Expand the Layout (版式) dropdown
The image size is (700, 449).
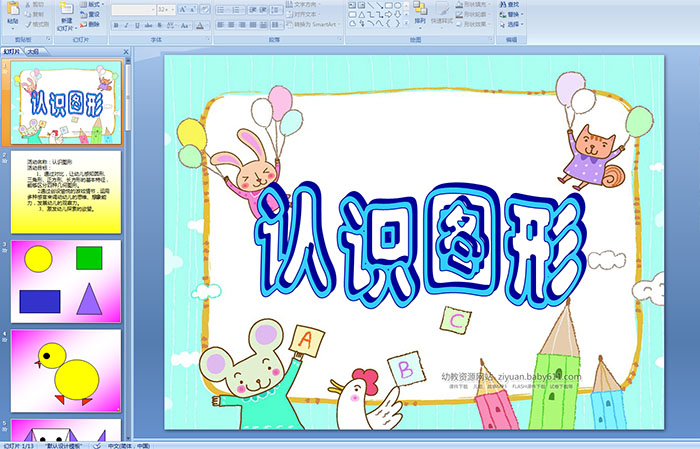(92, 4)
